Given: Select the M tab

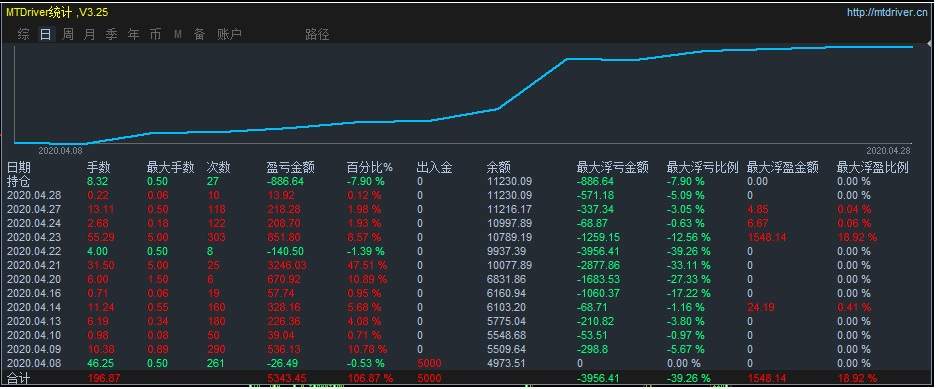Looking at the screenshot, I should [178, 34].
